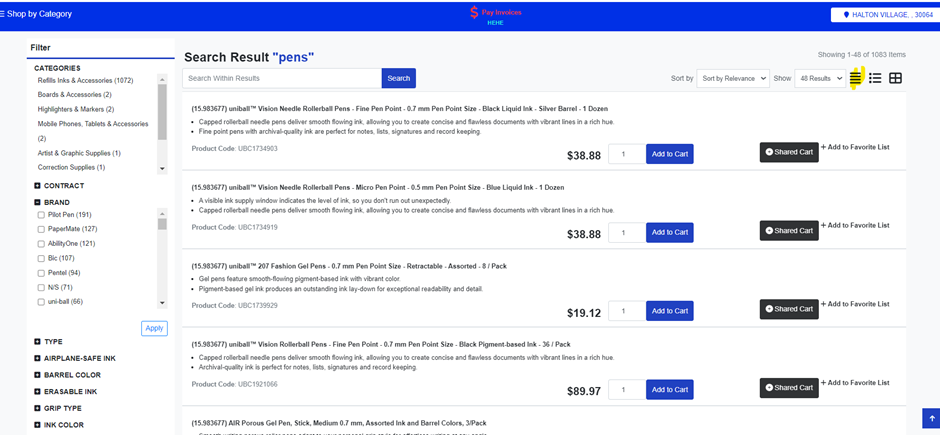
Task: Select Correction Supplies category
Action: [x=71, y=167]
